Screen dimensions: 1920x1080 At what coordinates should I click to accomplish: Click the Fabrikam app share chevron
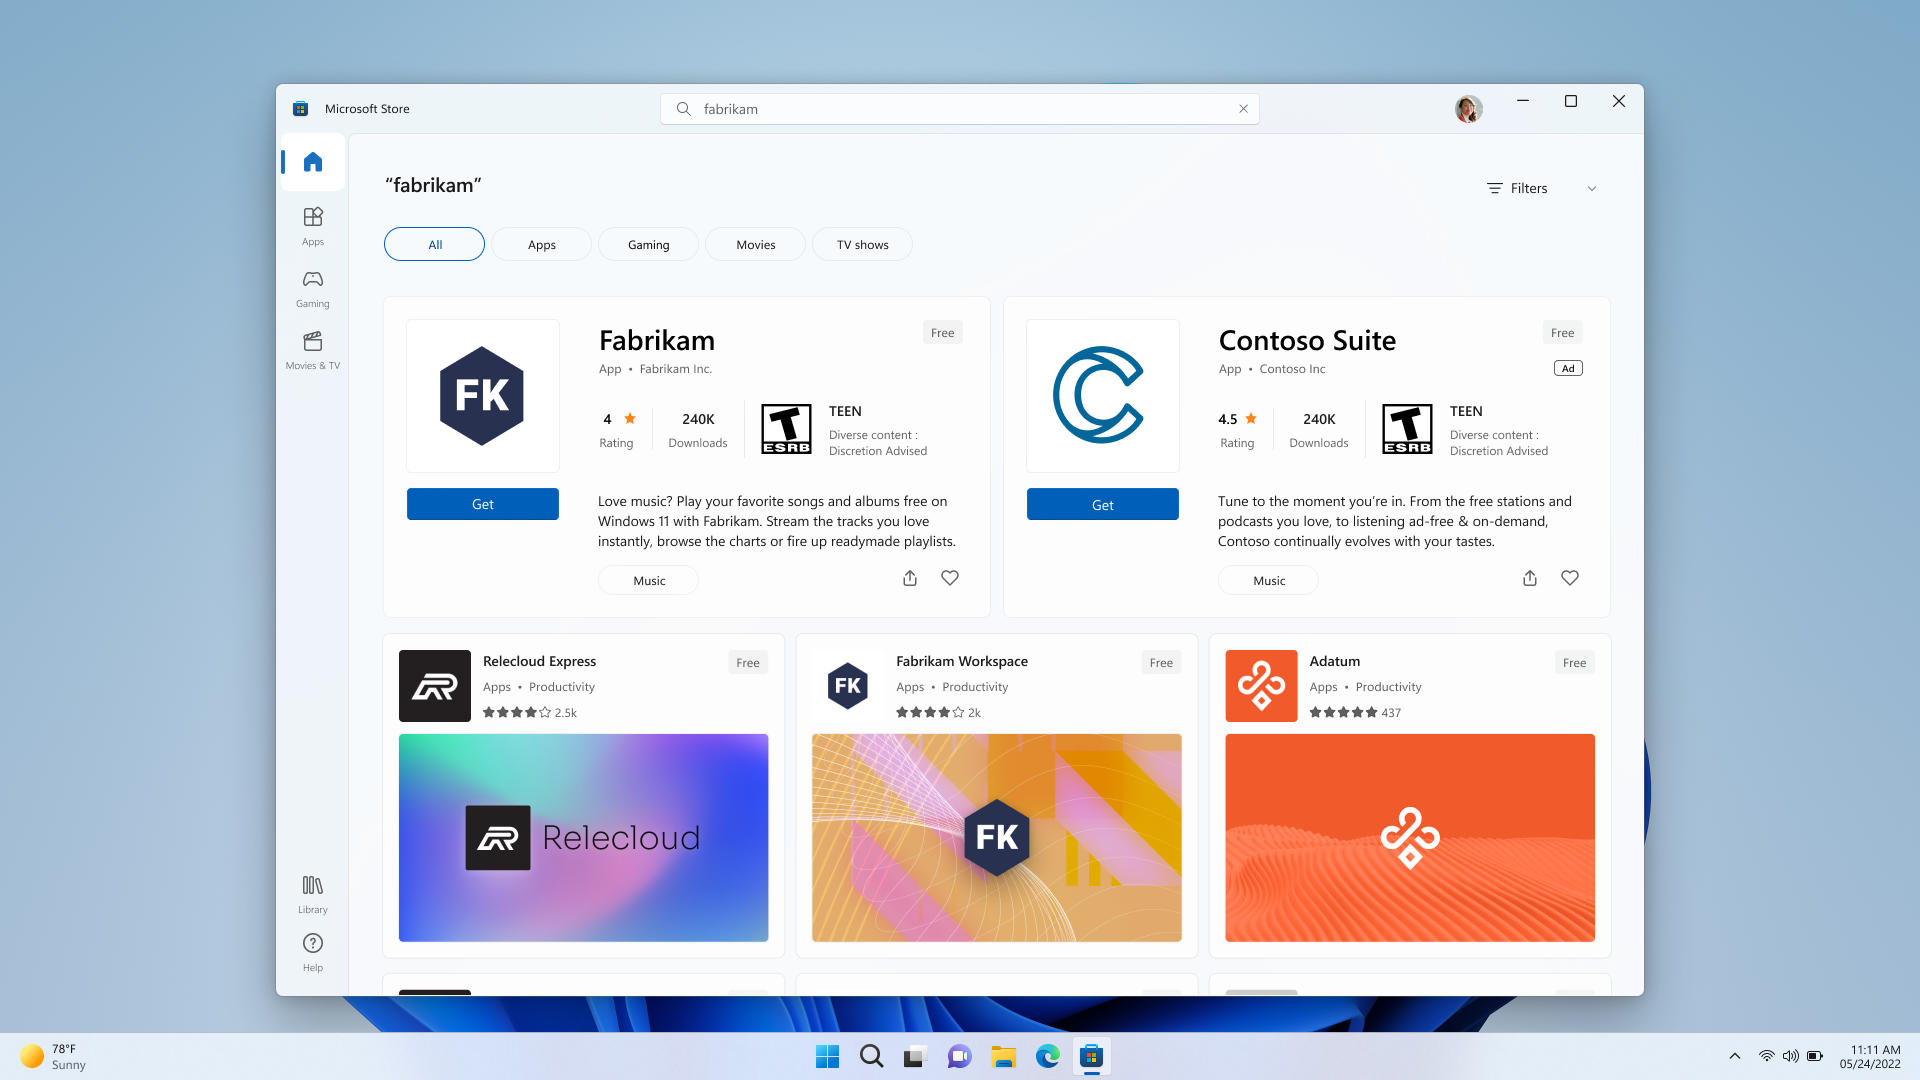(x=910, y=578)
